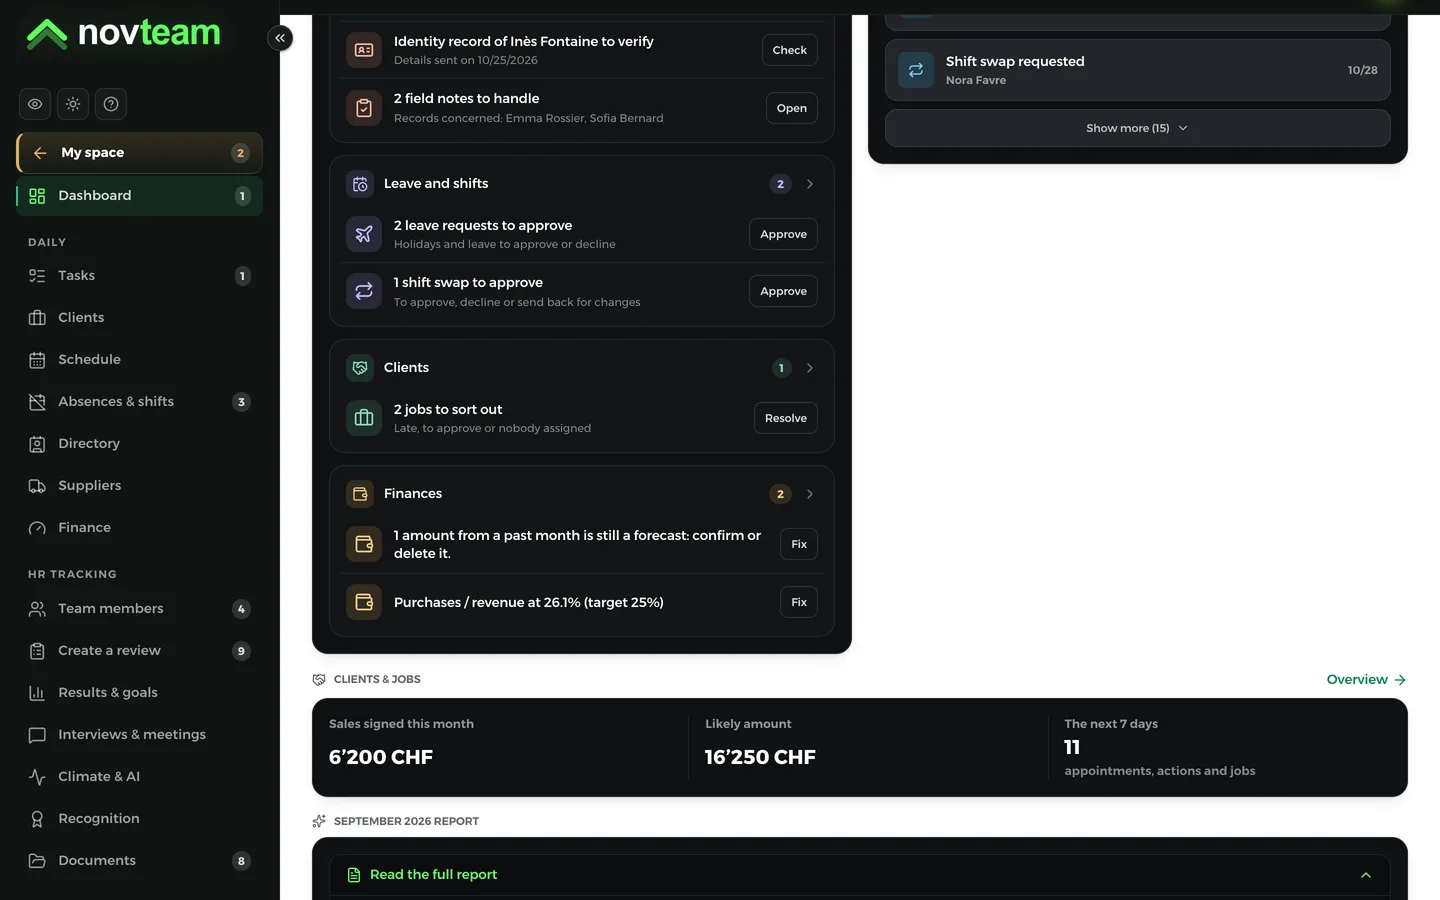Approve the 2 leave requests

tap(783, 234)
